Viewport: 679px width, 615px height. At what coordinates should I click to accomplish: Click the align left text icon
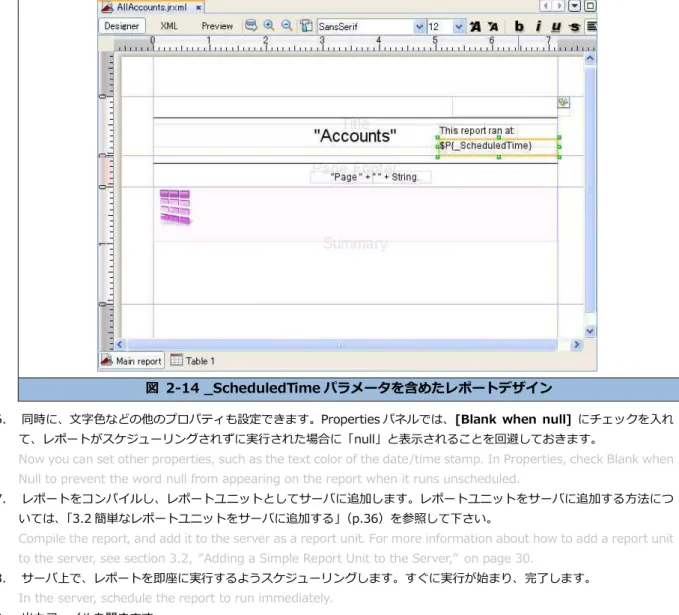click(x=592, y=26)
